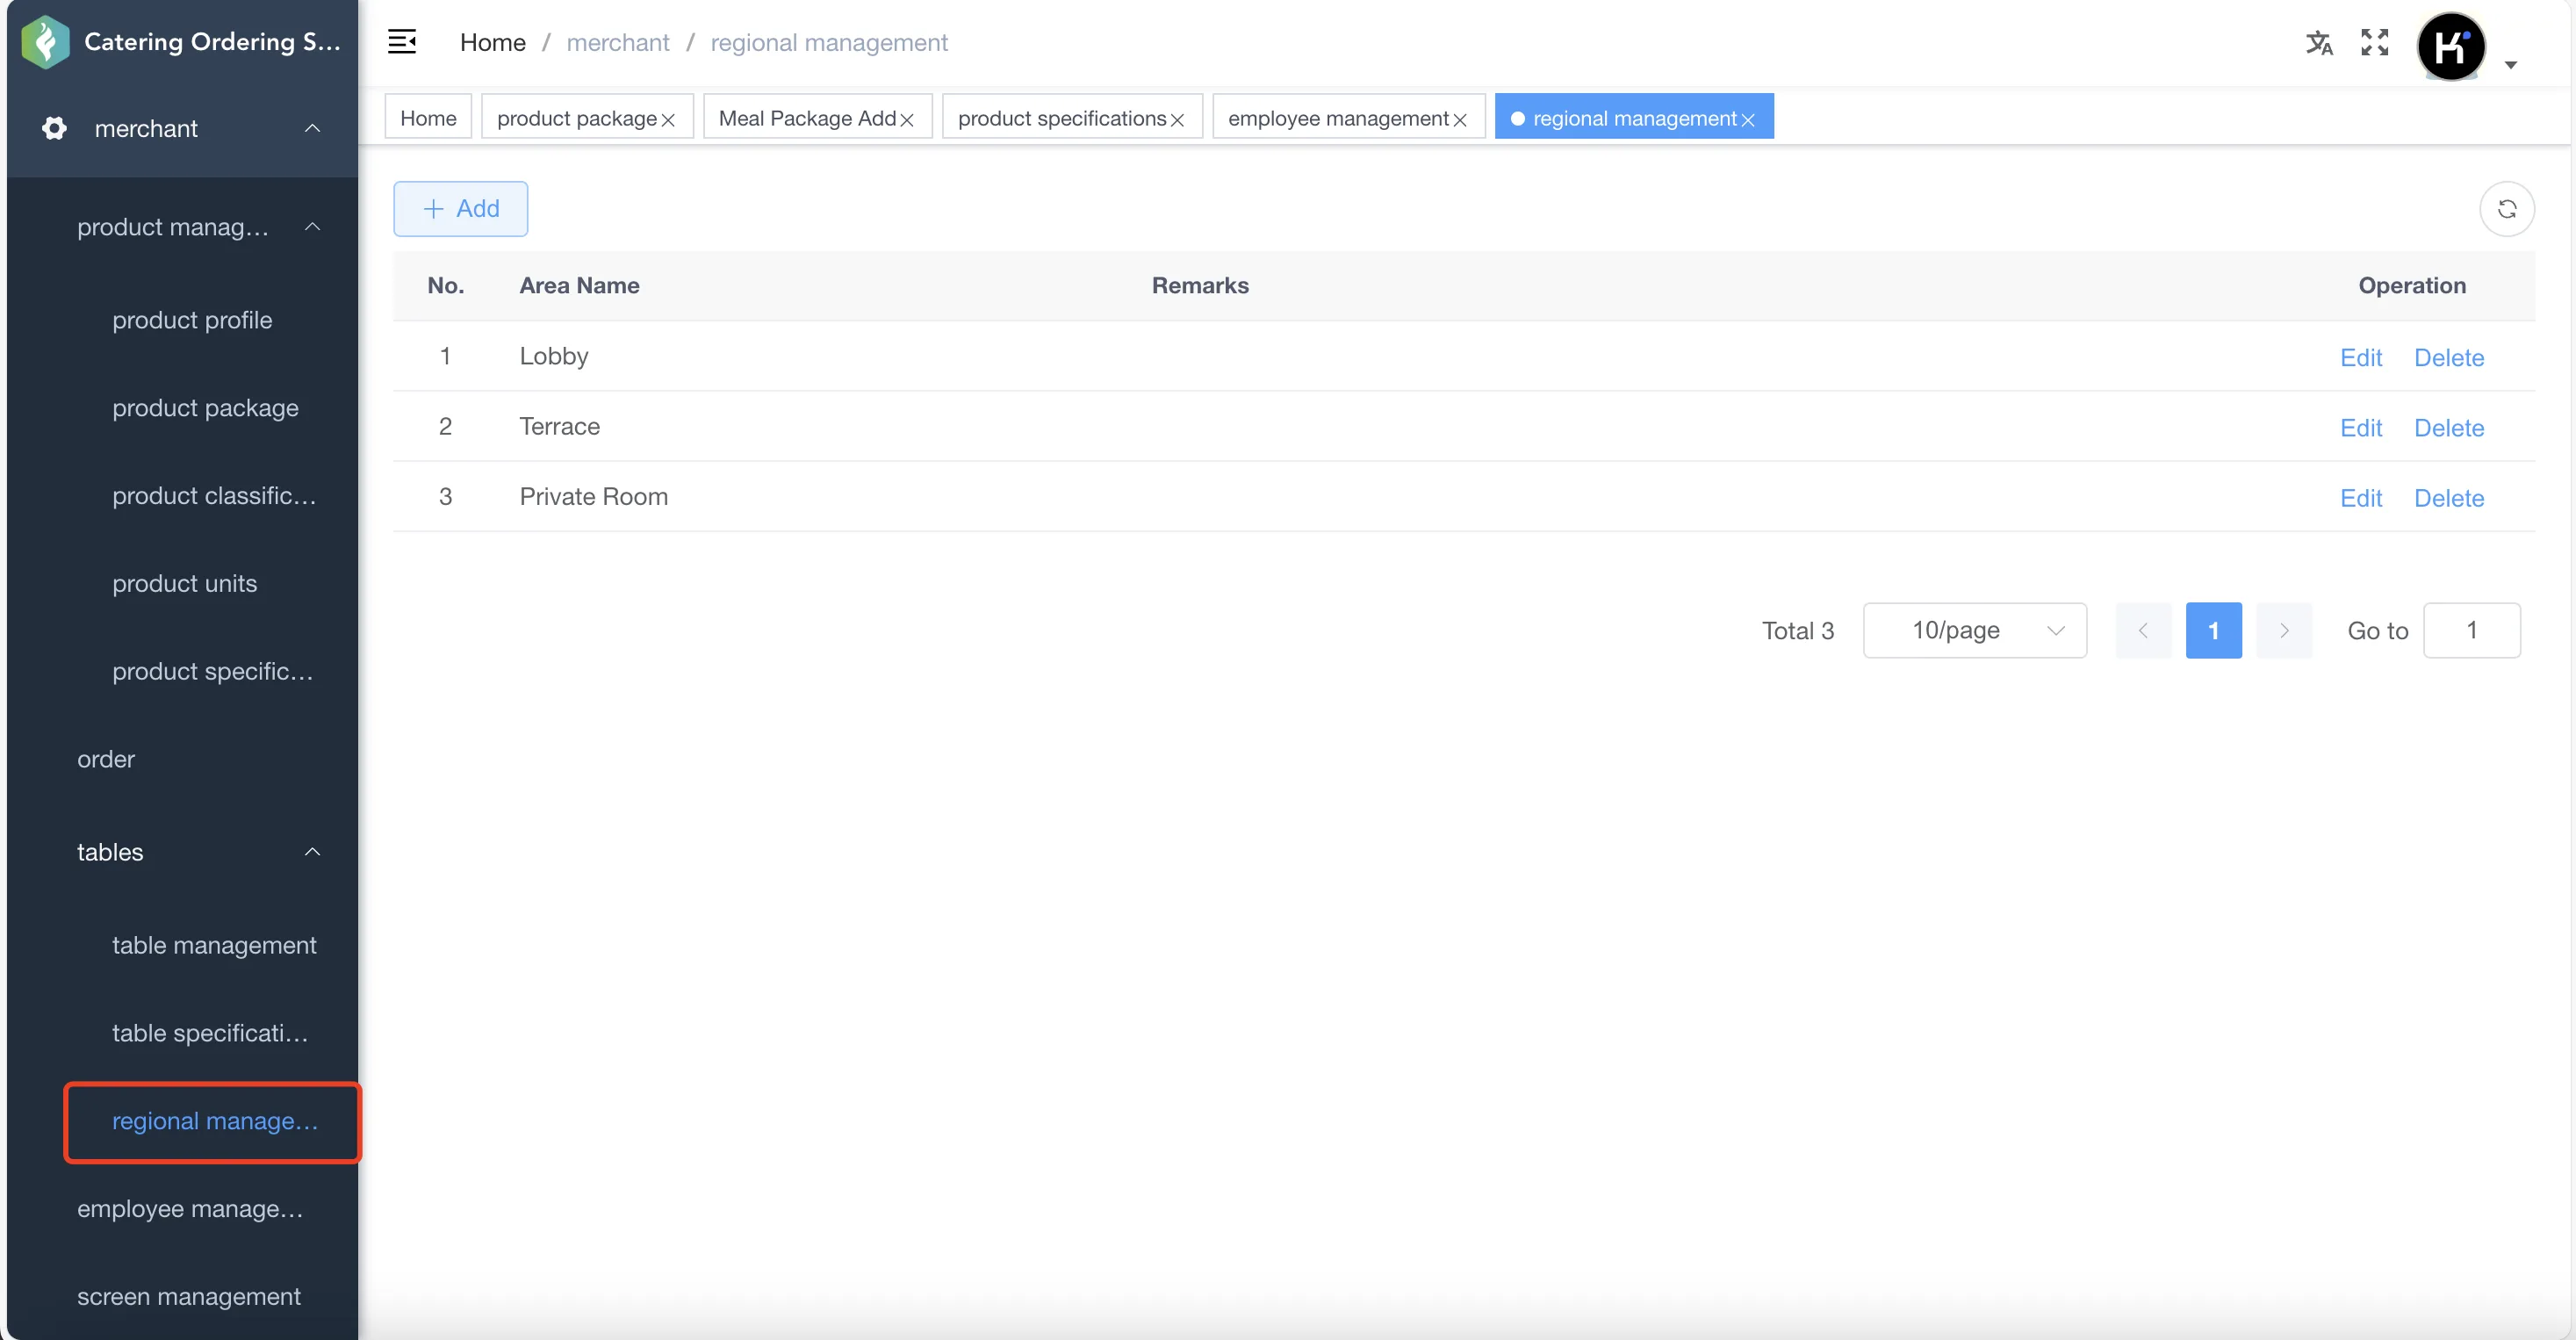Open the order menu item
This screenshot has width=2576, height=1340.
click(x=105, y=759)
